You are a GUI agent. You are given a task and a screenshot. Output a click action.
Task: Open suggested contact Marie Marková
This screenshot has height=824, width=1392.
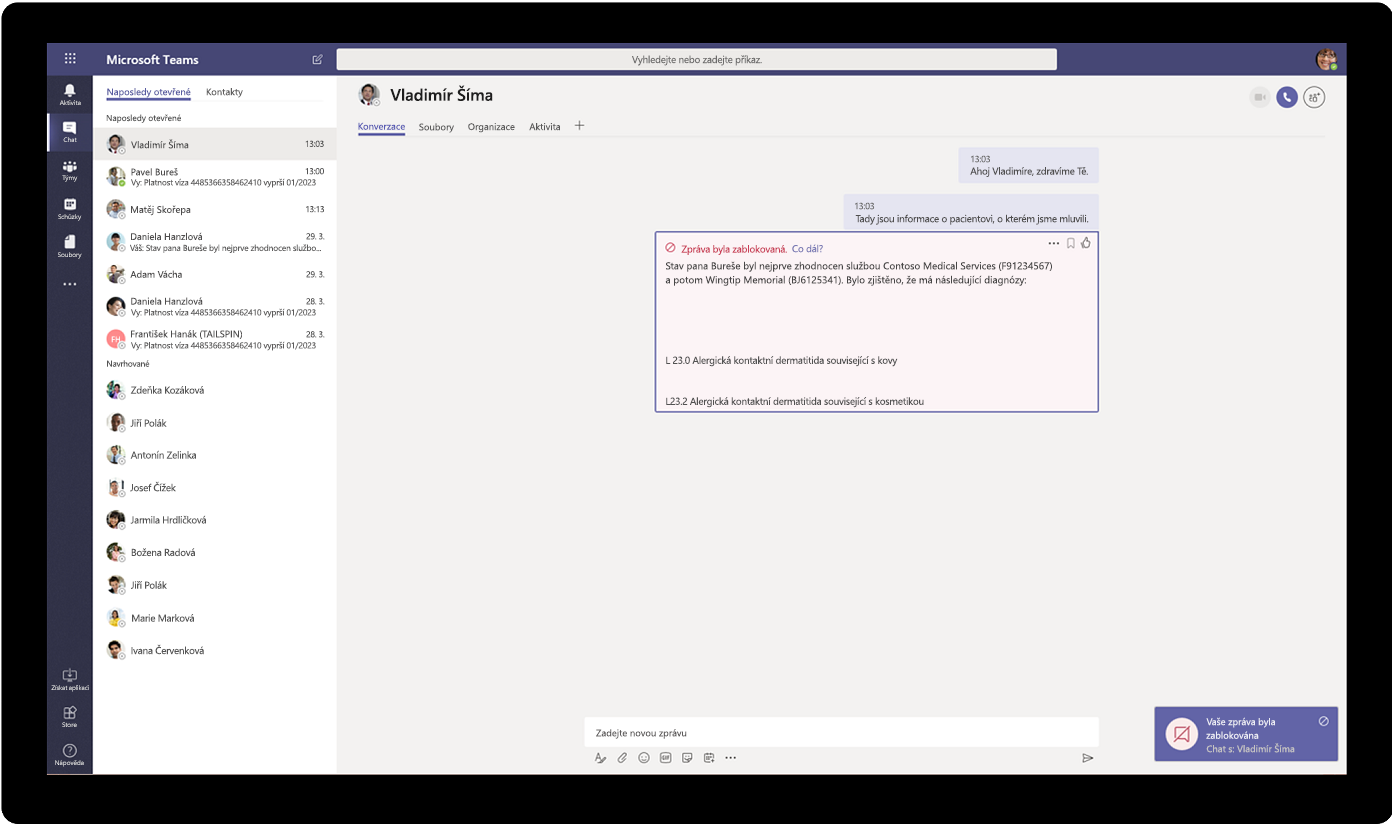click(x=215, y=618)
